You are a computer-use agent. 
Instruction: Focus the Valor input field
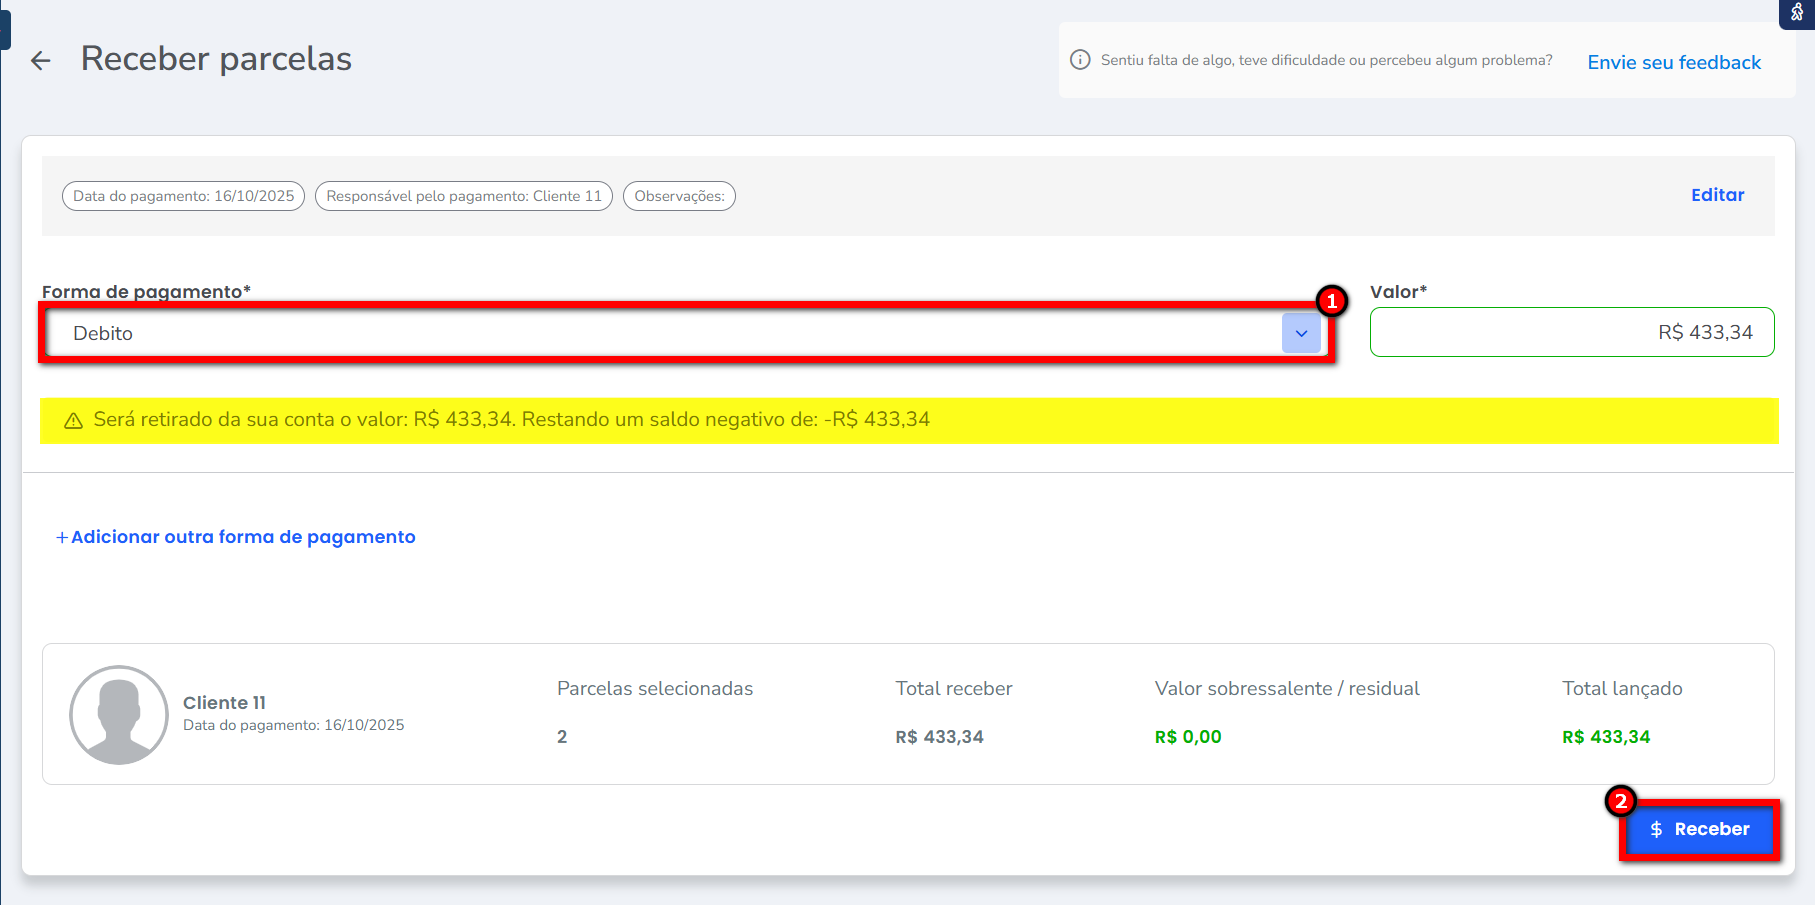[x=1571, y=332]
